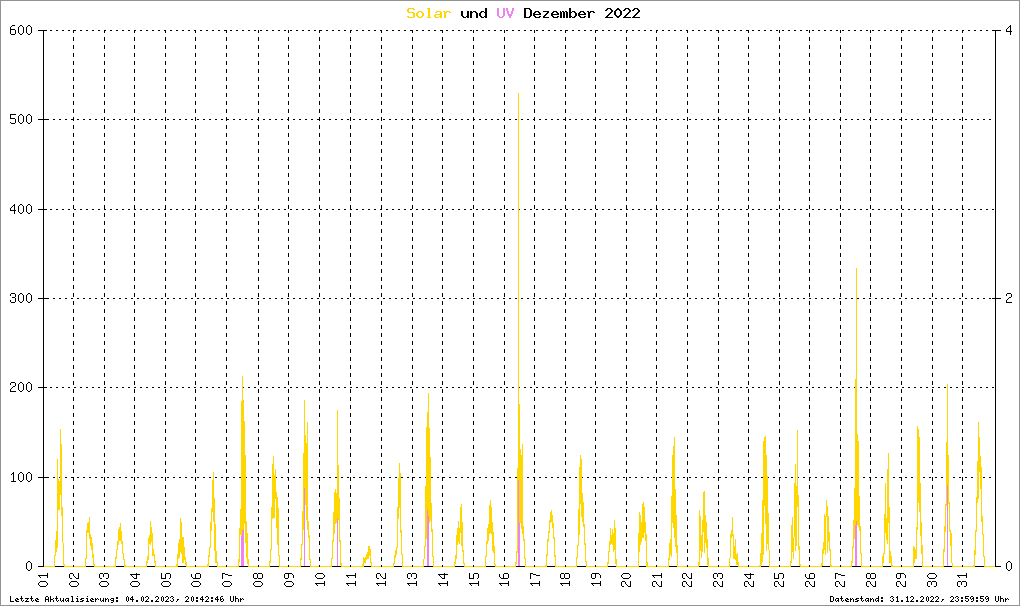The height and width of the screenshot is (606, 1020).
Task: Click the tip of the tallest solar spike
Action: point(518,94)
